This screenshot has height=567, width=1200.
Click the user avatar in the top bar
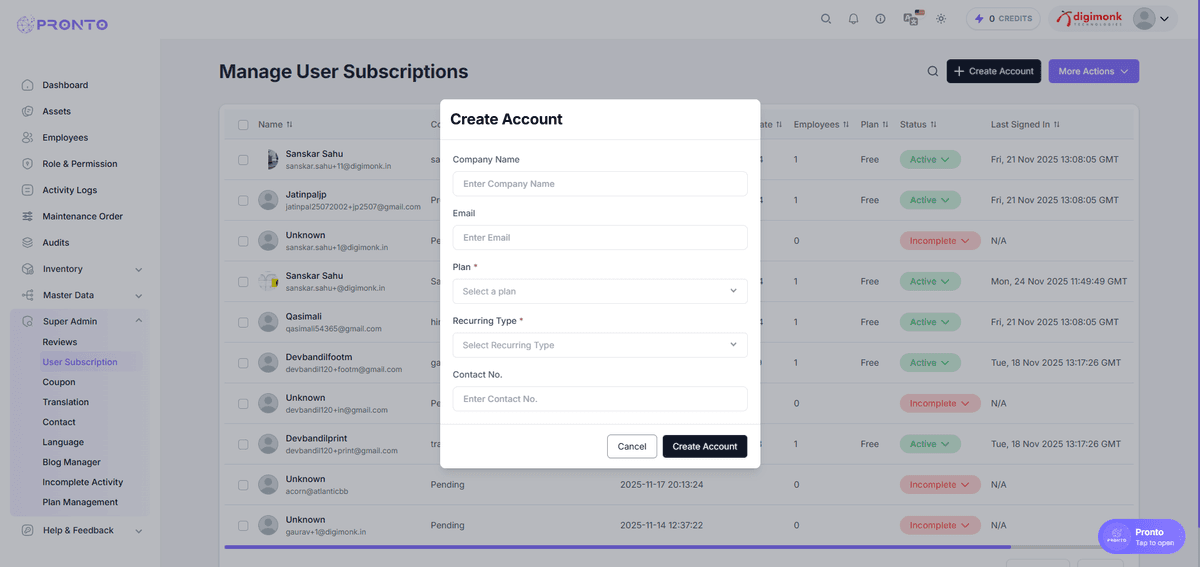[x=1144, y=19]
